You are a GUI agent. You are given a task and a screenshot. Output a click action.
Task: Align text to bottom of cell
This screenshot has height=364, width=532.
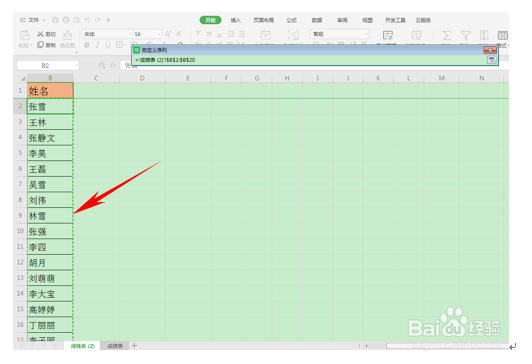tap(220, 34)
